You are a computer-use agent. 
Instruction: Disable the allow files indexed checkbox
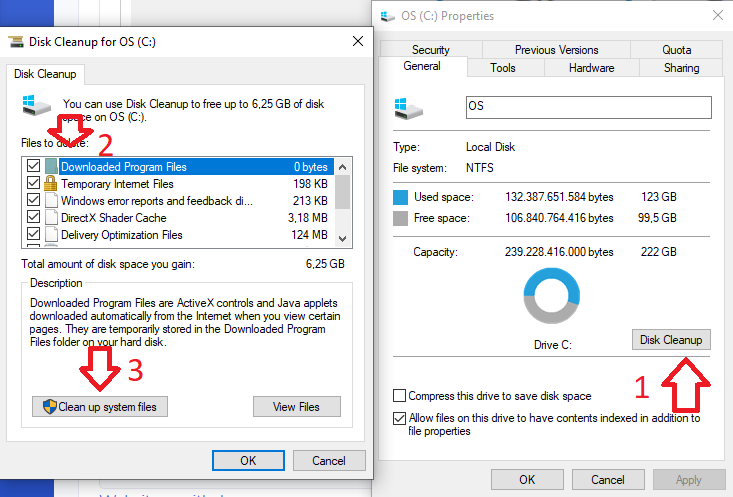[401, 418]
